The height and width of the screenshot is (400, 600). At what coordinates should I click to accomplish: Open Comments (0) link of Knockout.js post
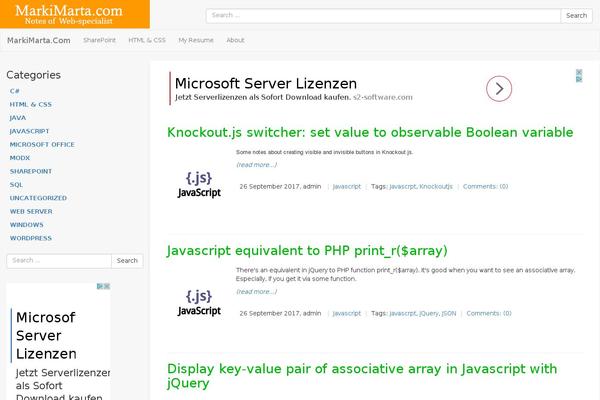pyautogui.click(x=486, y=186)
